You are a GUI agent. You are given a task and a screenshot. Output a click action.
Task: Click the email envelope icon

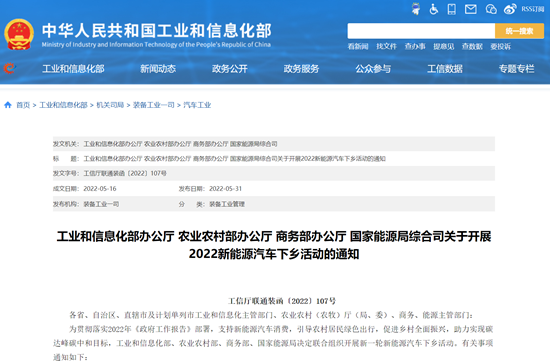coord(470,9)
